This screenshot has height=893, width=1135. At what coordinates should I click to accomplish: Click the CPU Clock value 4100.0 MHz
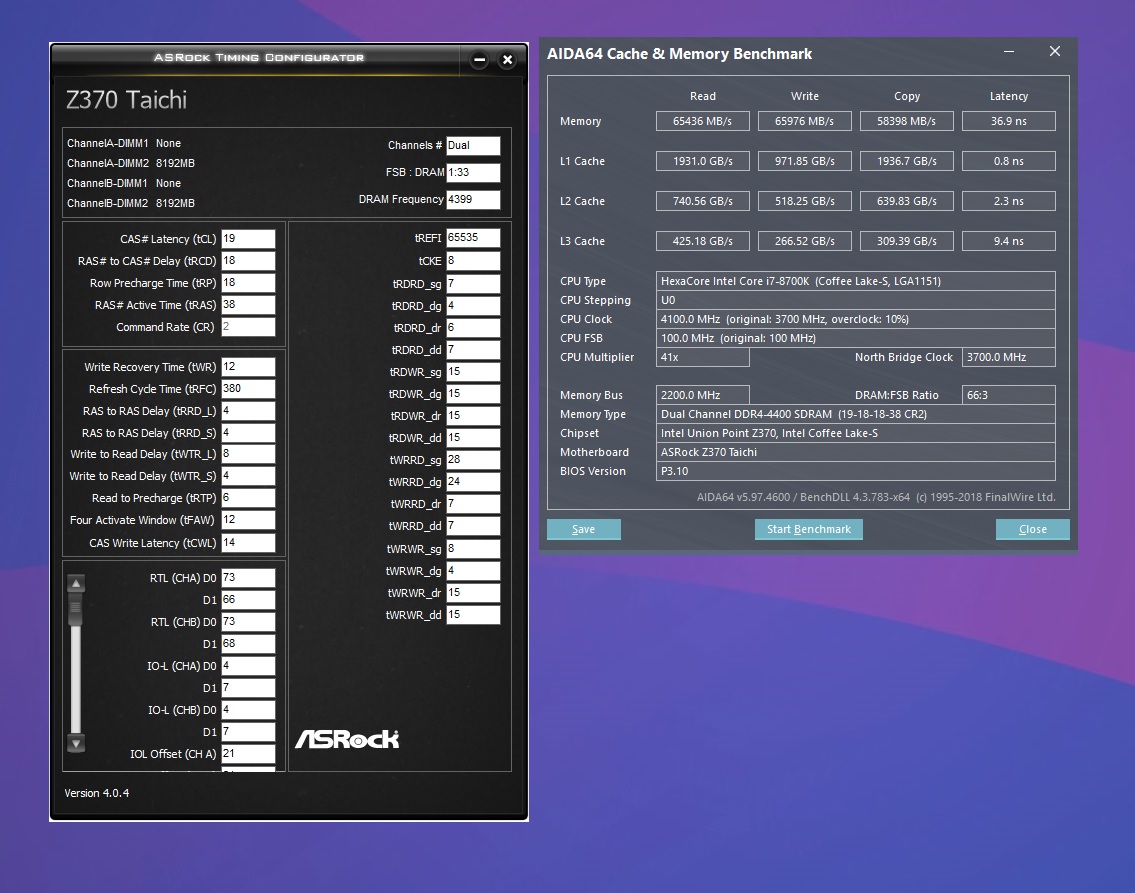click(x=856, y=319)
